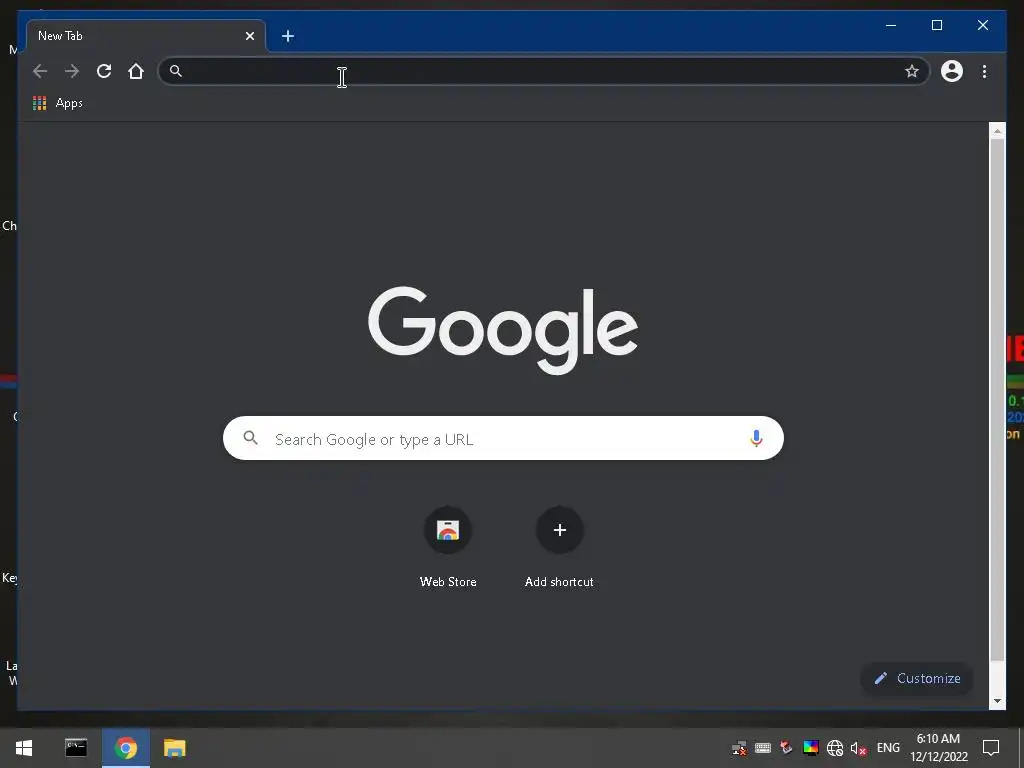The width and height of the screenshot is (1024, 768).
Task: Switch input language via ENG indicator
Action: [888, 748]
